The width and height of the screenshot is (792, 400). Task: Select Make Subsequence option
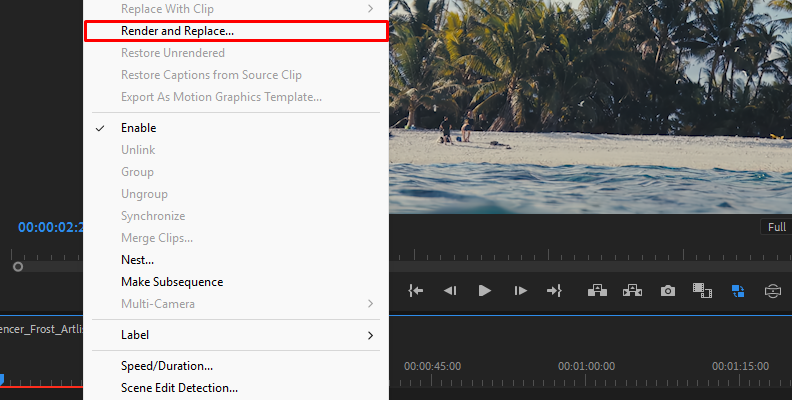click(236, 282)
